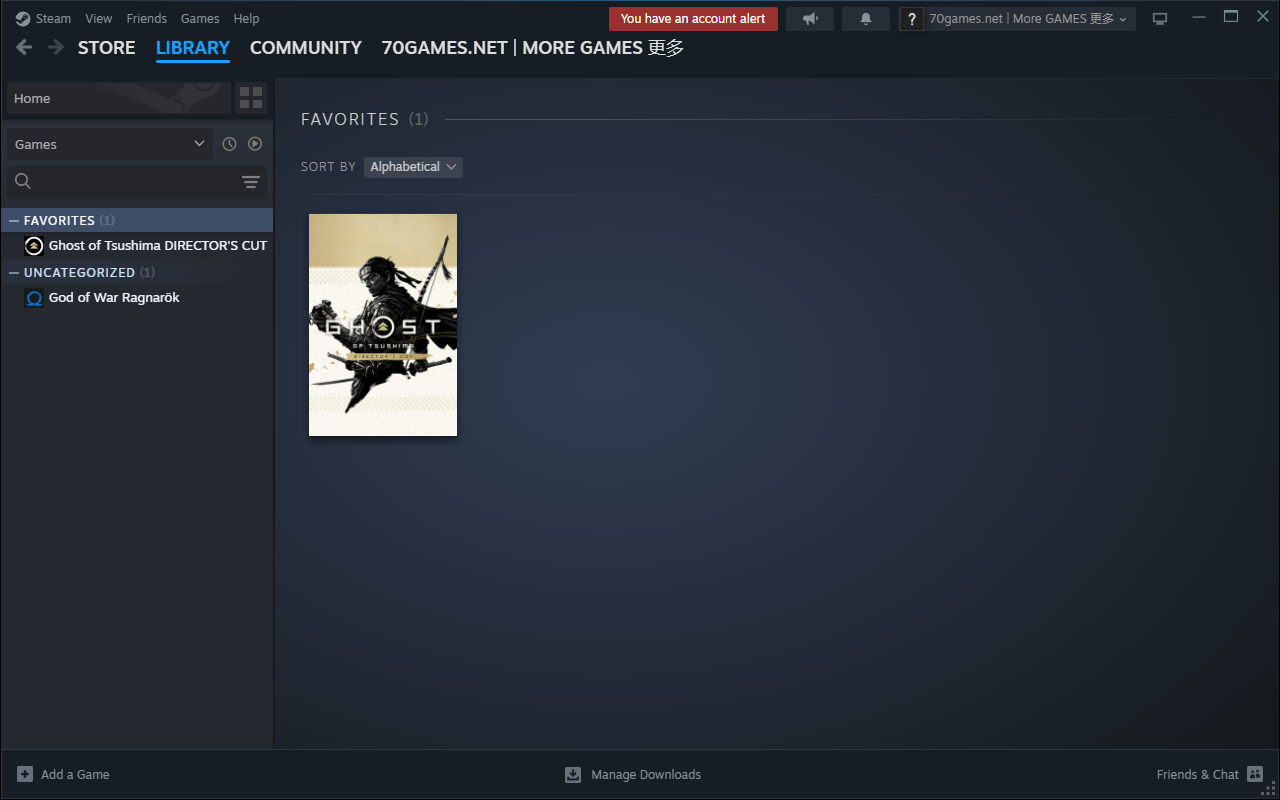Collapse the UNCATEGORIZED category

[x=14, y=272]
